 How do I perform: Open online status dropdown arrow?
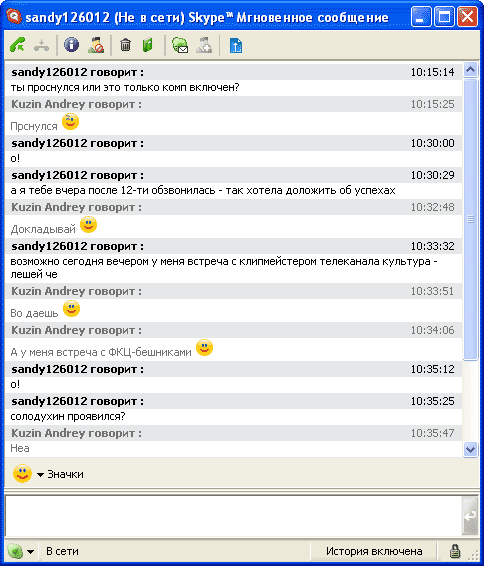(31, 552)
